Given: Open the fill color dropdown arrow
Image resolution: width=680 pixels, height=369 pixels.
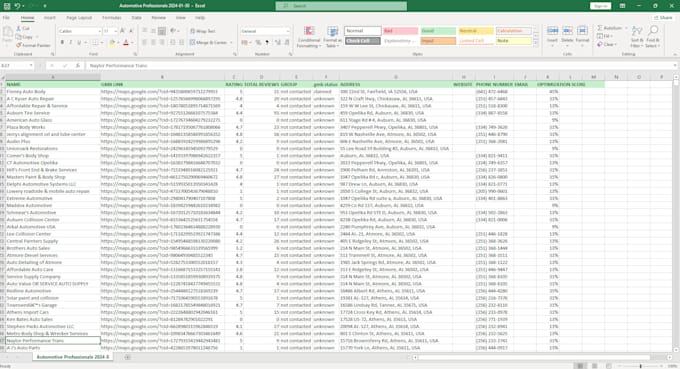Looking at the screenshot, I should click(118, 42).
